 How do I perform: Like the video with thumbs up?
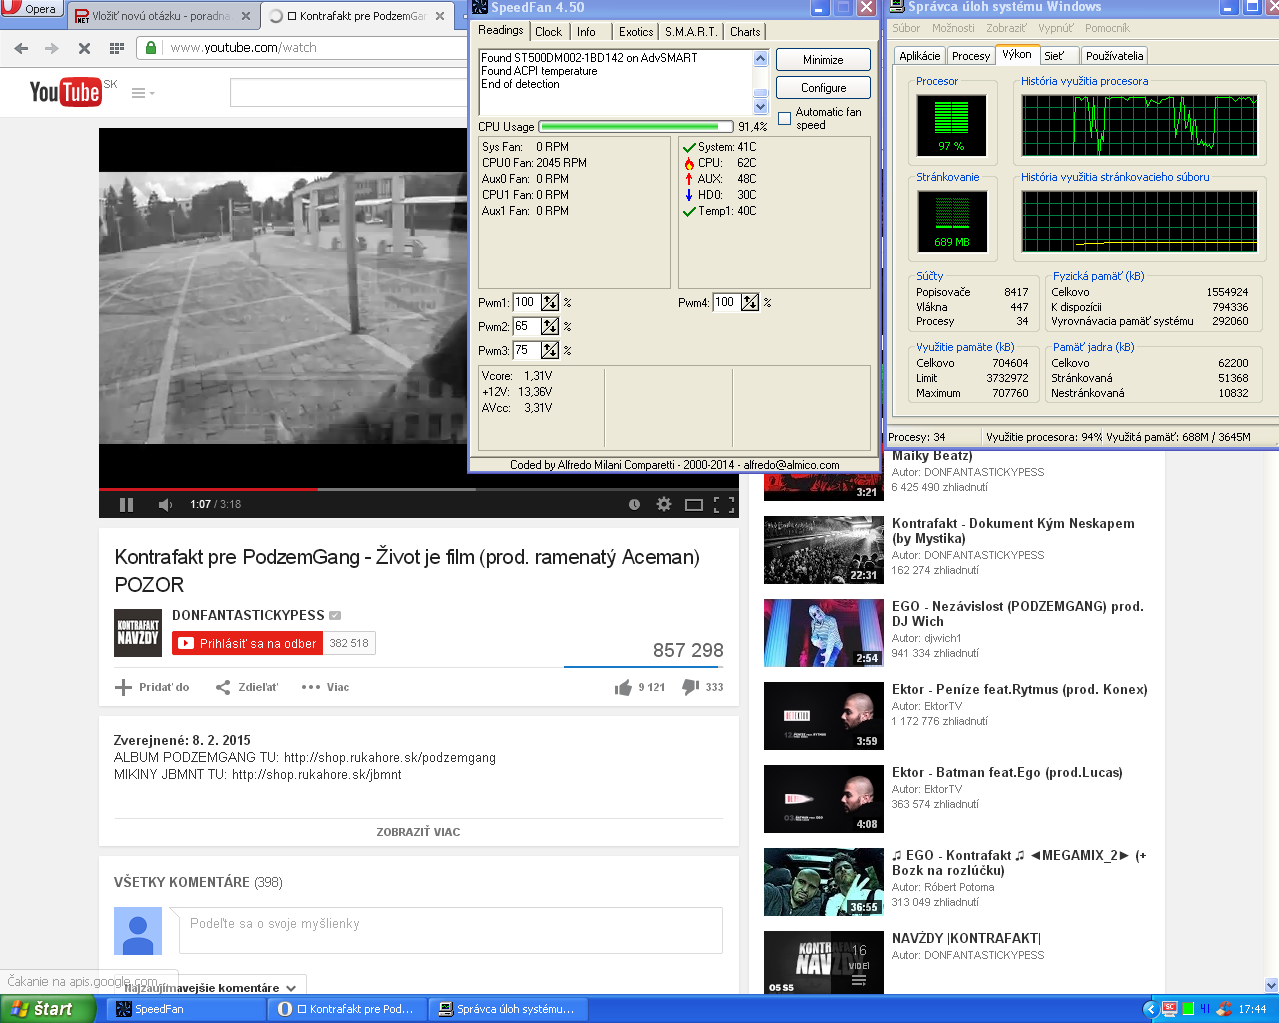point(624,687)
